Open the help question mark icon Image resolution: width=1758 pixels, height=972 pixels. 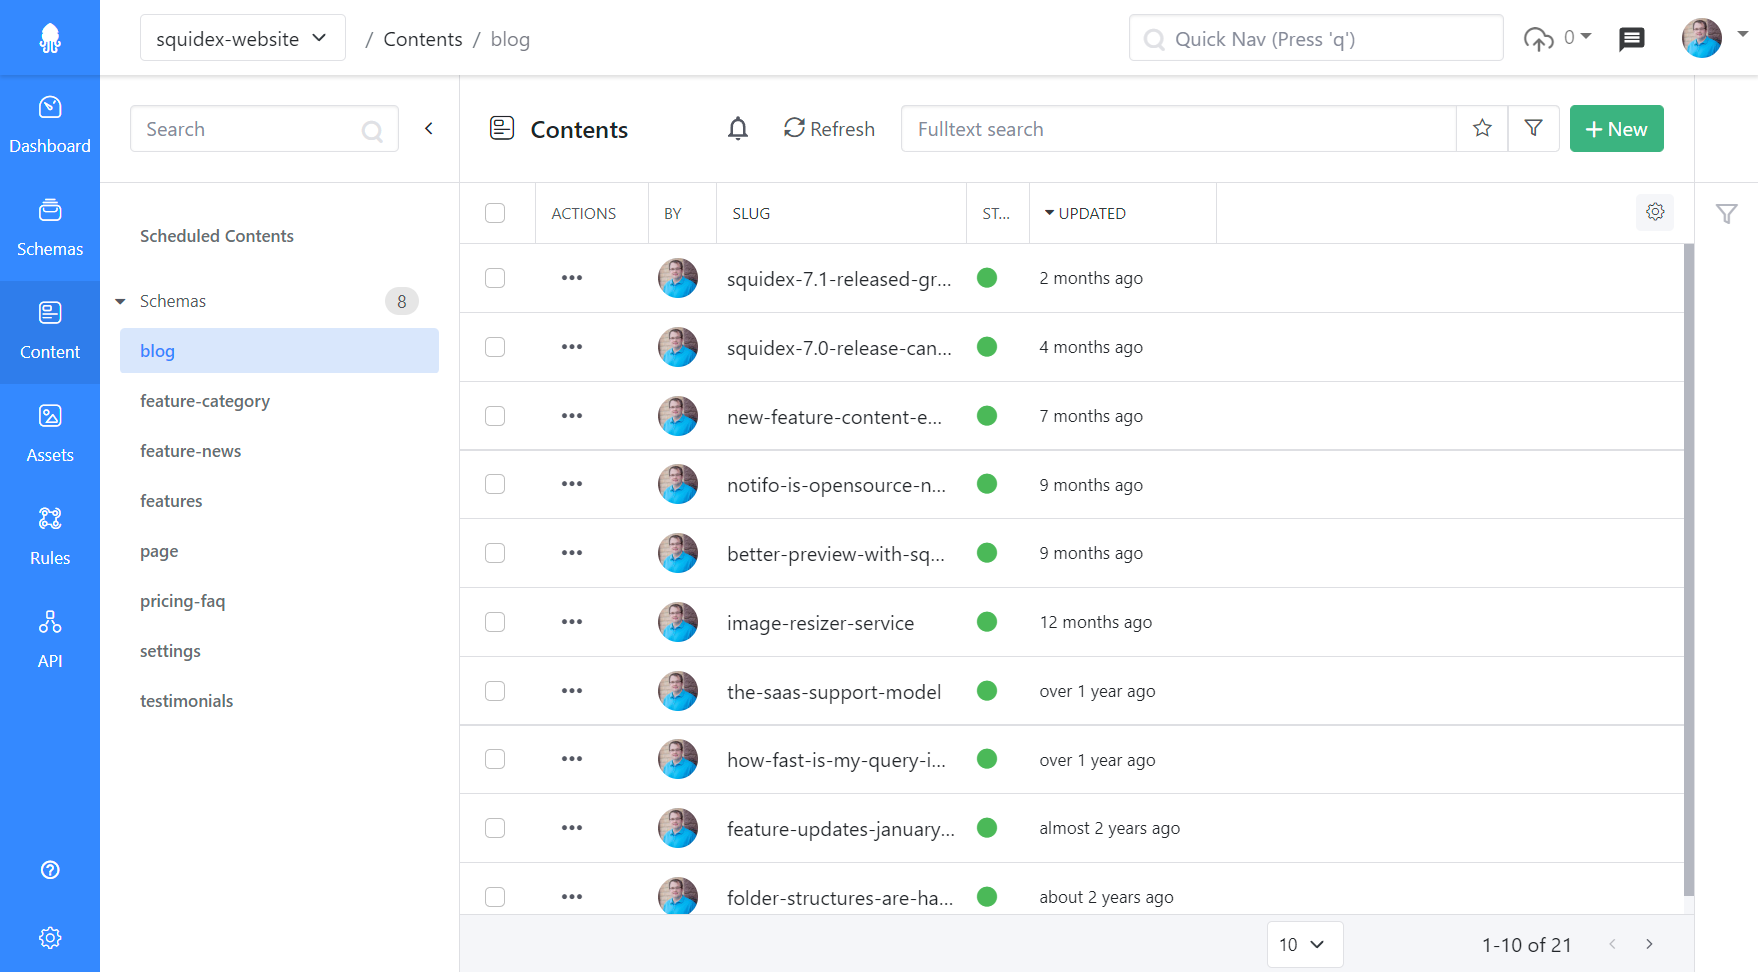(50, 870)
